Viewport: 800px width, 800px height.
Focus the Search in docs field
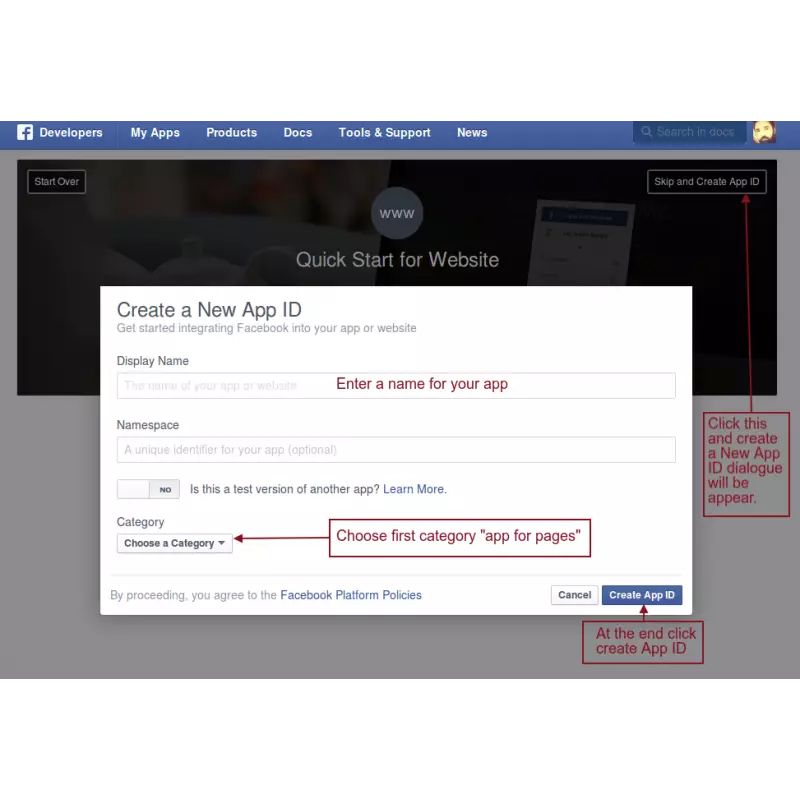[689, 132]
